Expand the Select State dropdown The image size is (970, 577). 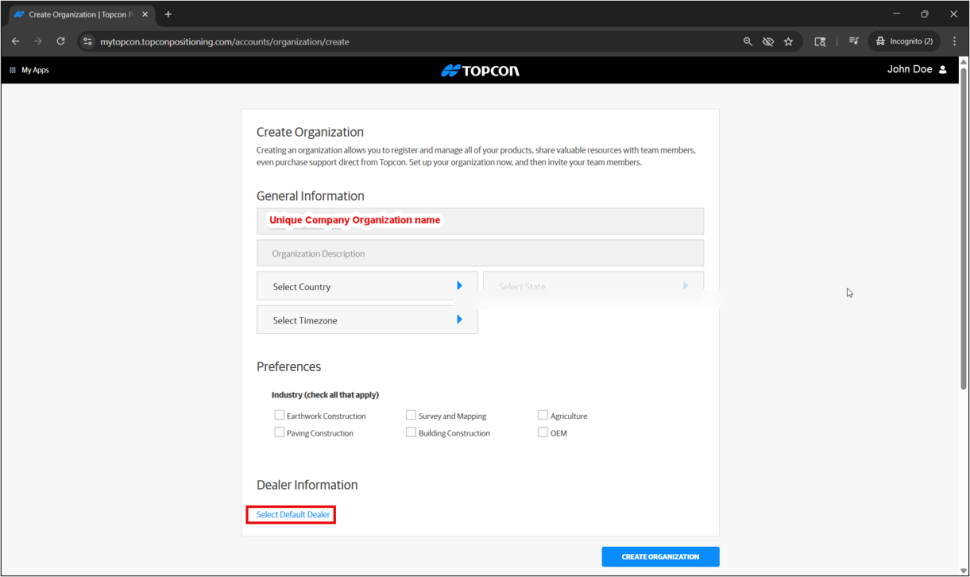tap(593, 287)
